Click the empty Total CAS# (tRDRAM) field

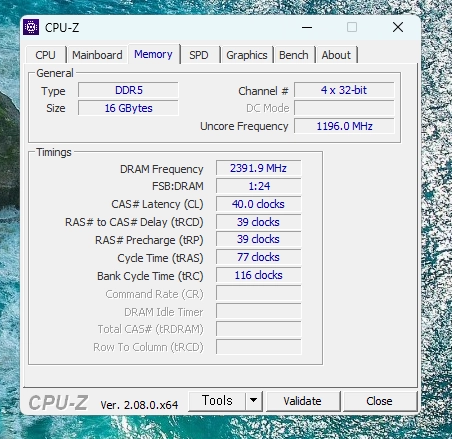258,329
